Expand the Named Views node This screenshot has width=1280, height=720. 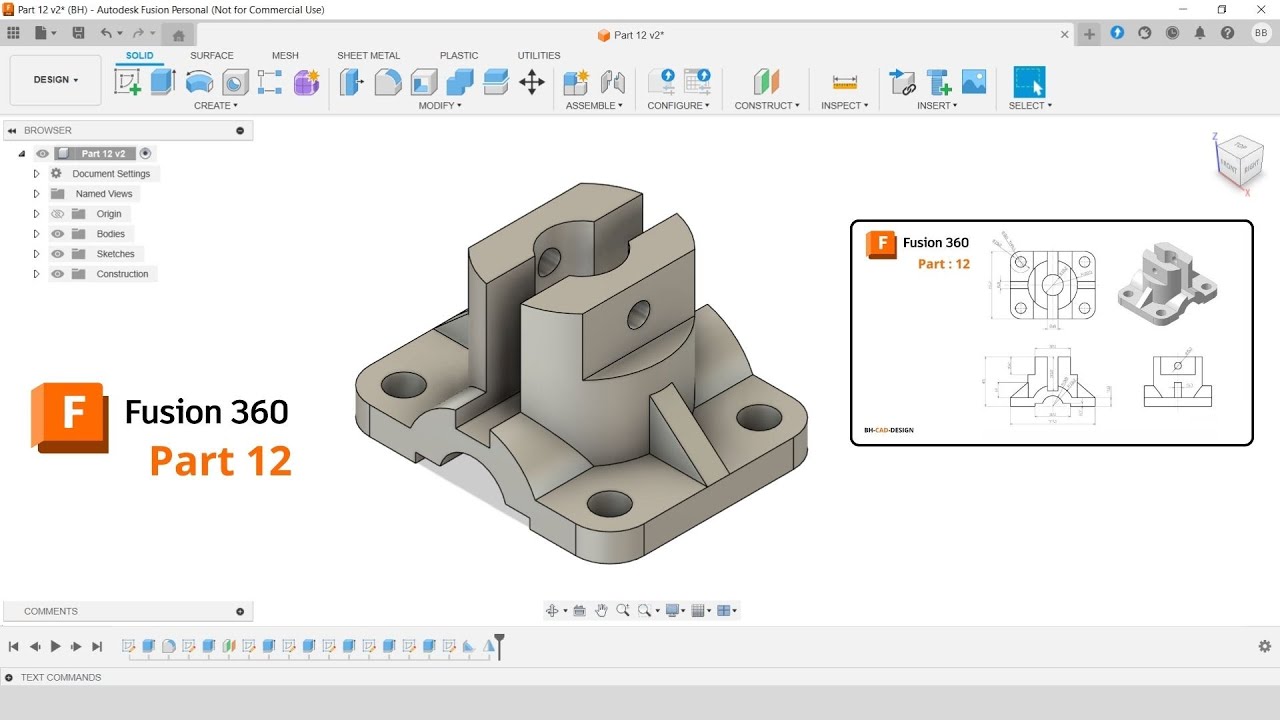click(37, 194)
